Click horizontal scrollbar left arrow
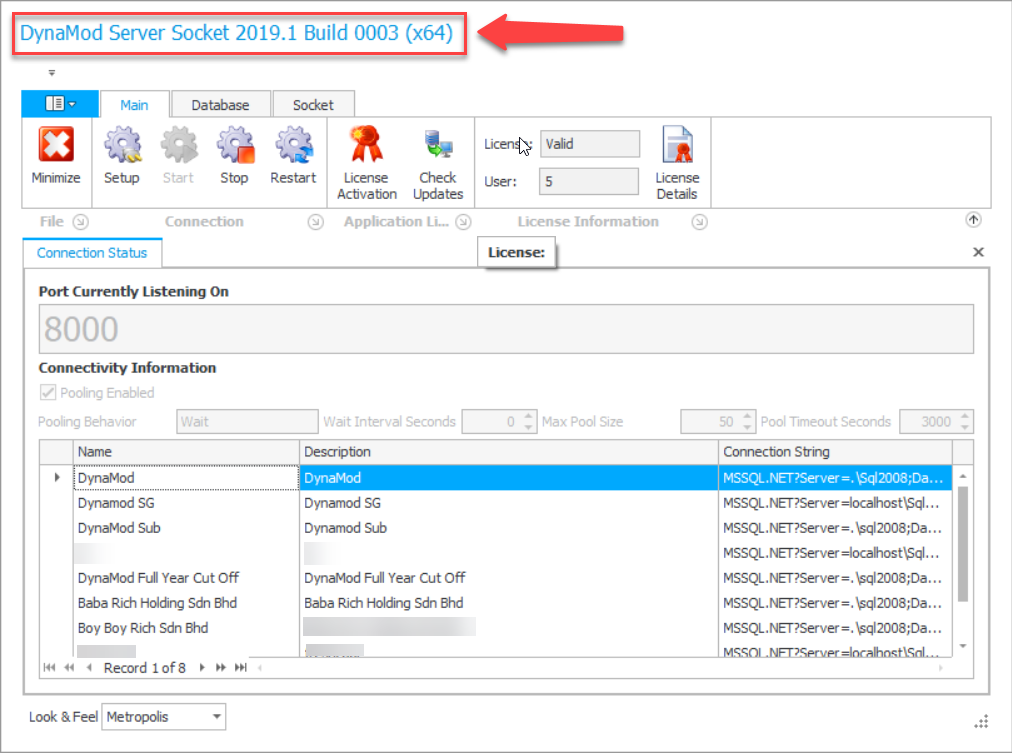 coord(259,668)
